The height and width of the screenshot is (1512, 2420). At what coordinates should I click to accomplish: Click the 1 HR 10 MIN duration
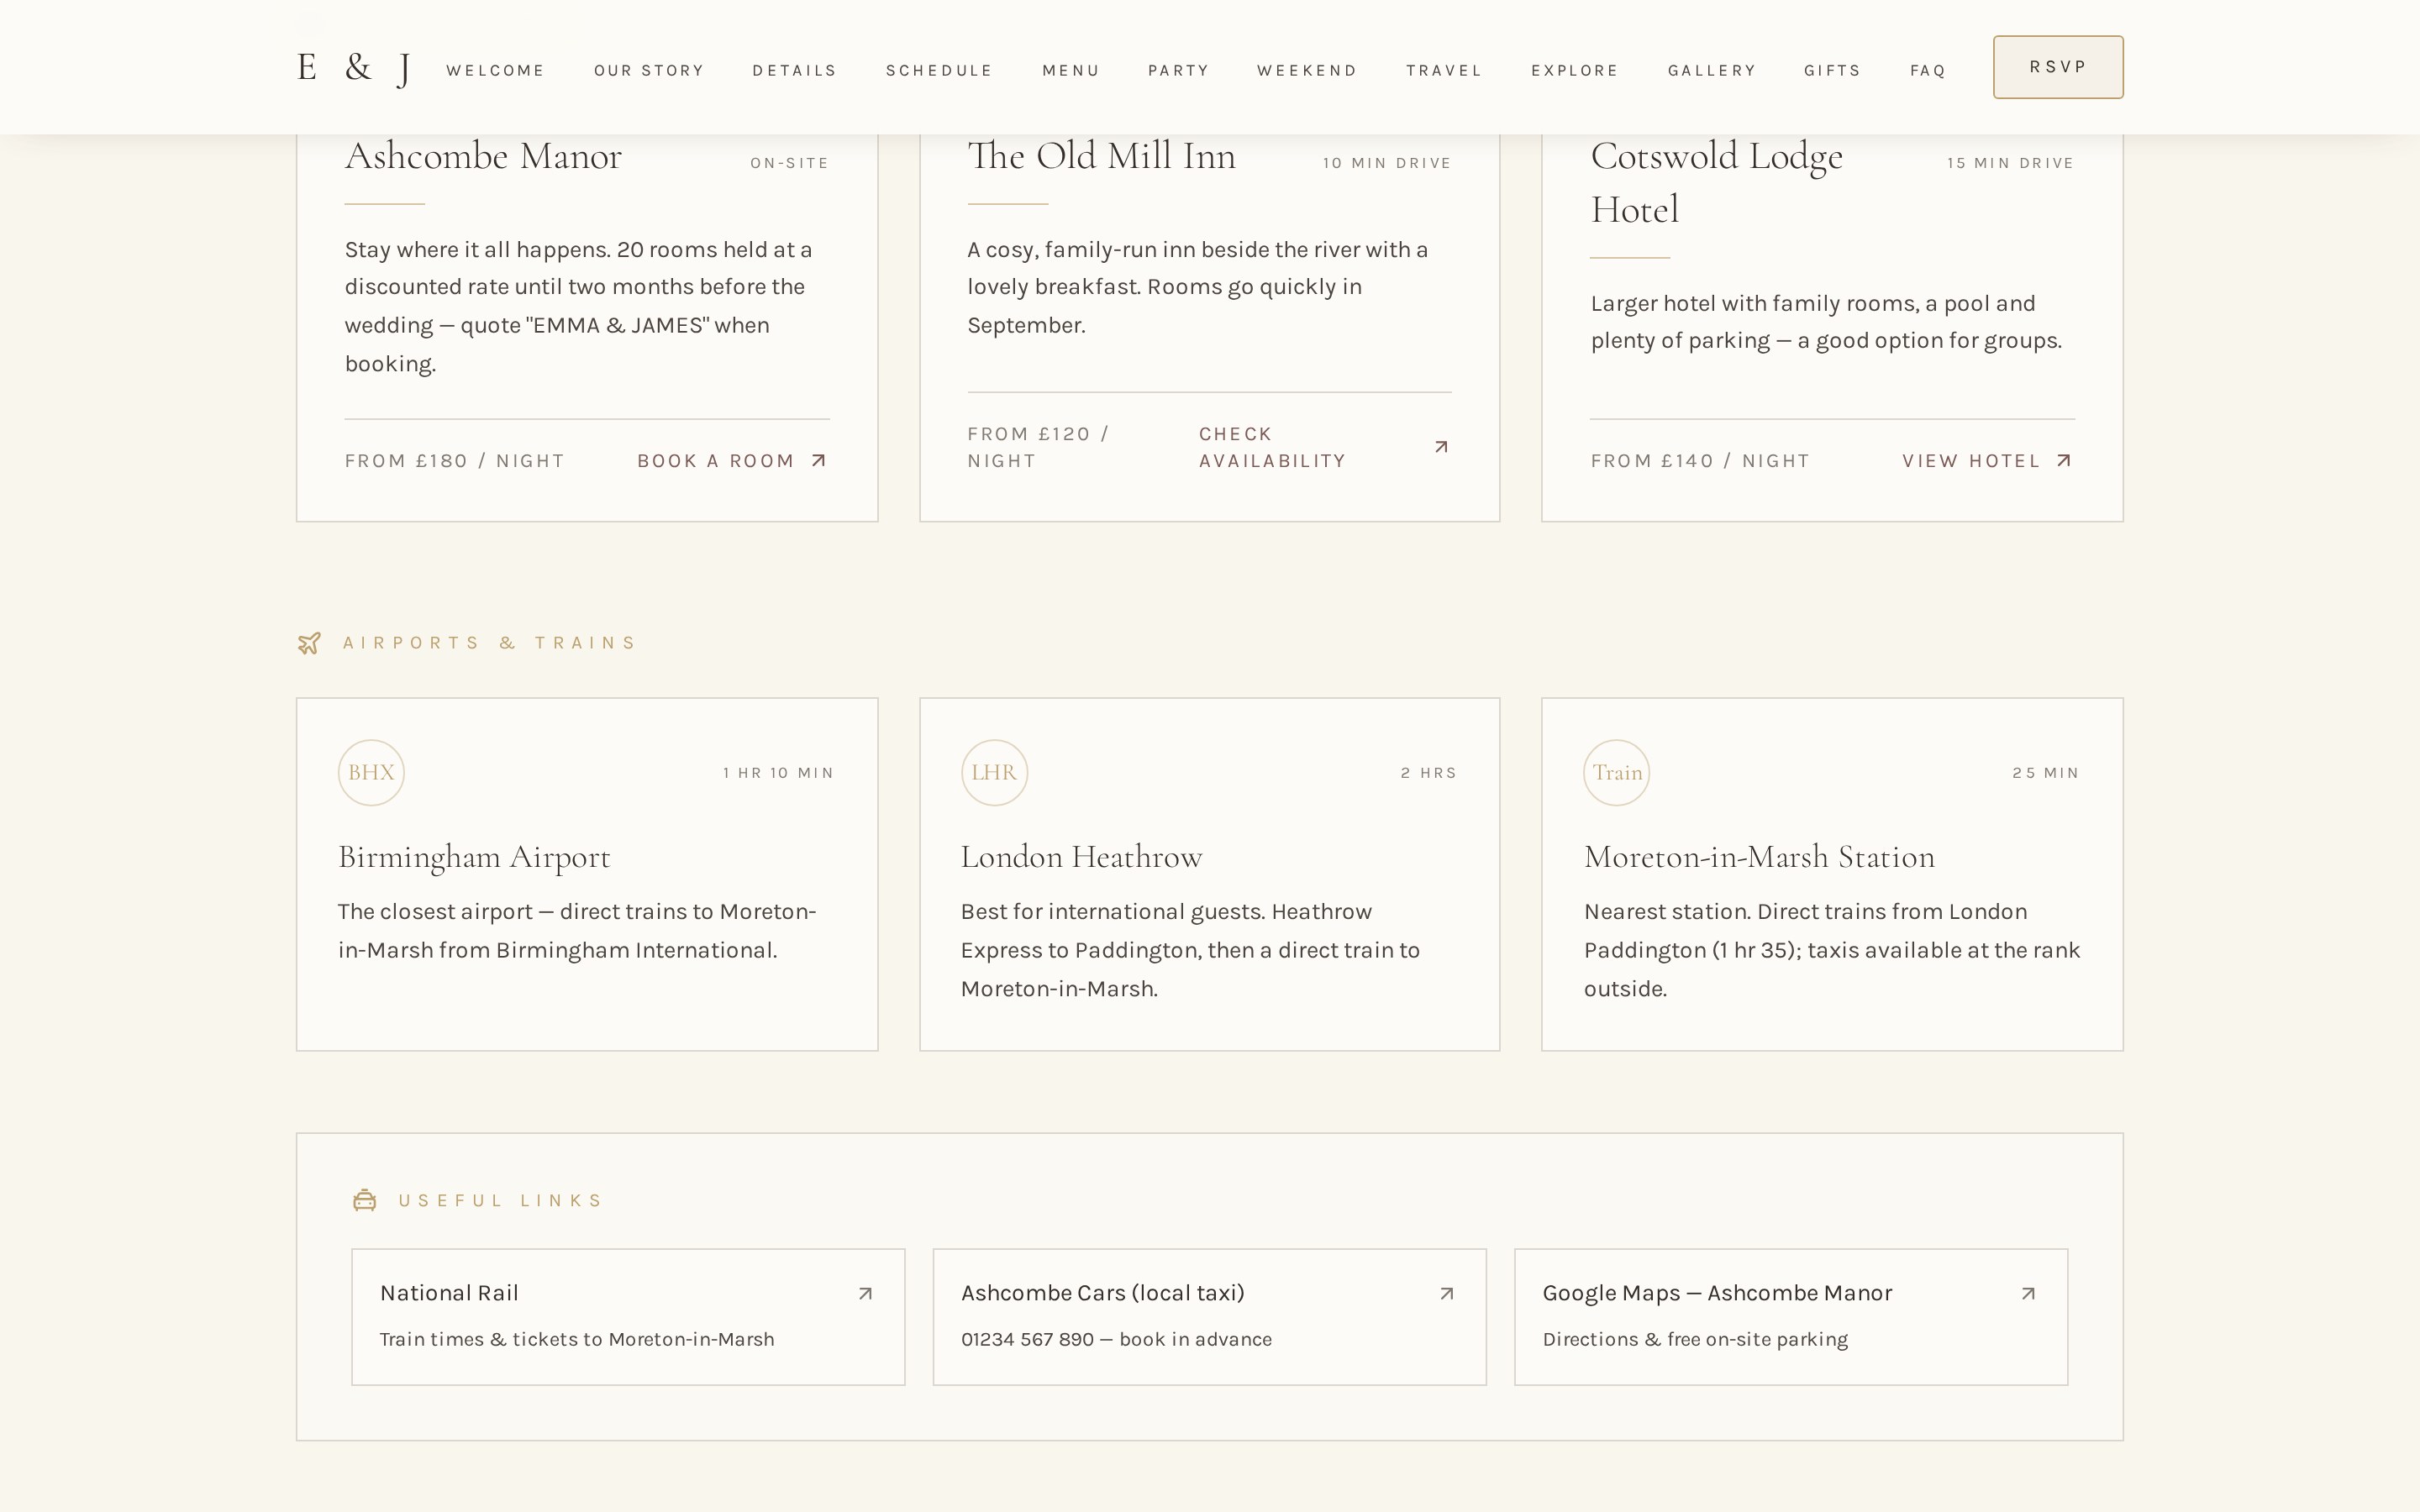coord(778,773)
